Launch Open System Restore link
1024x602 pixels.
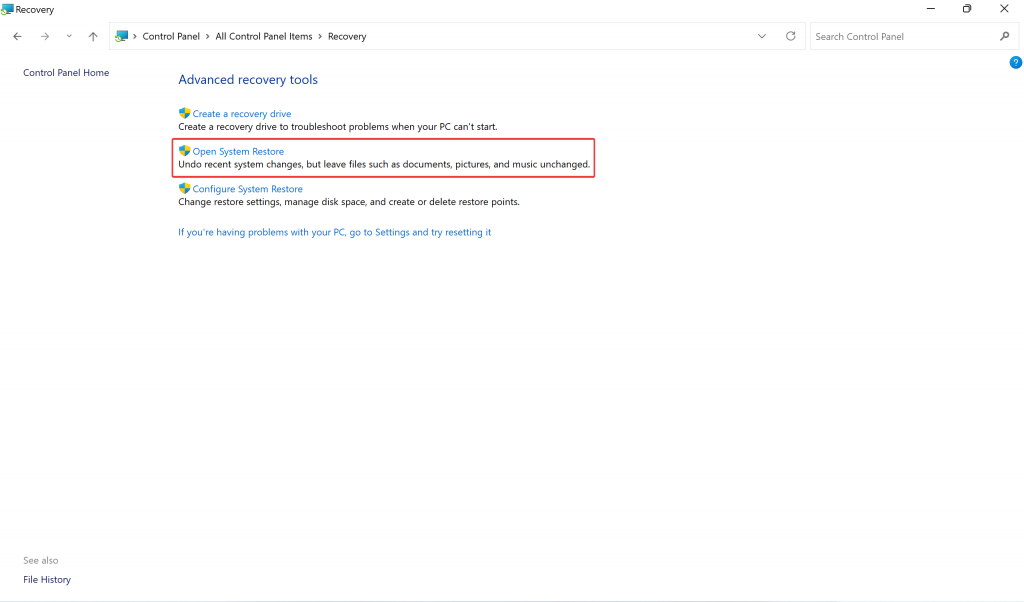click(x=238, y=151)
